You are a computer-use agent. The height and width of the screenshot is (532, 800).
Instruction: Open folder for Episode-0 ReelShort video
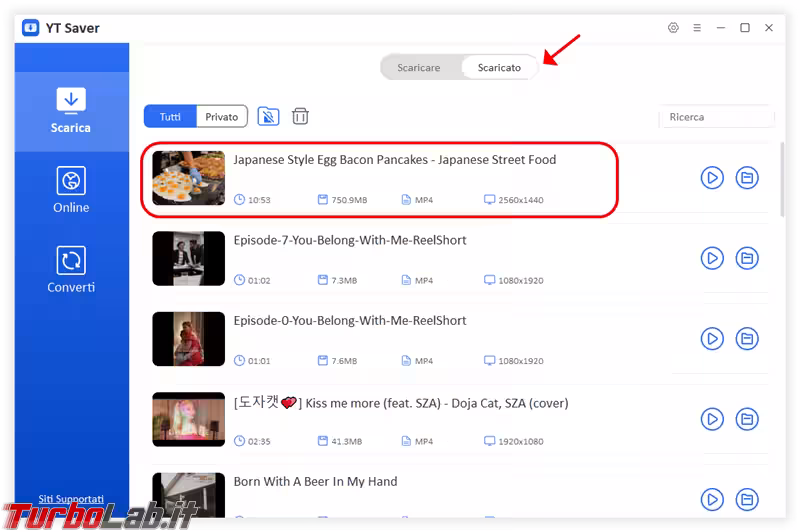click(746, 339)
